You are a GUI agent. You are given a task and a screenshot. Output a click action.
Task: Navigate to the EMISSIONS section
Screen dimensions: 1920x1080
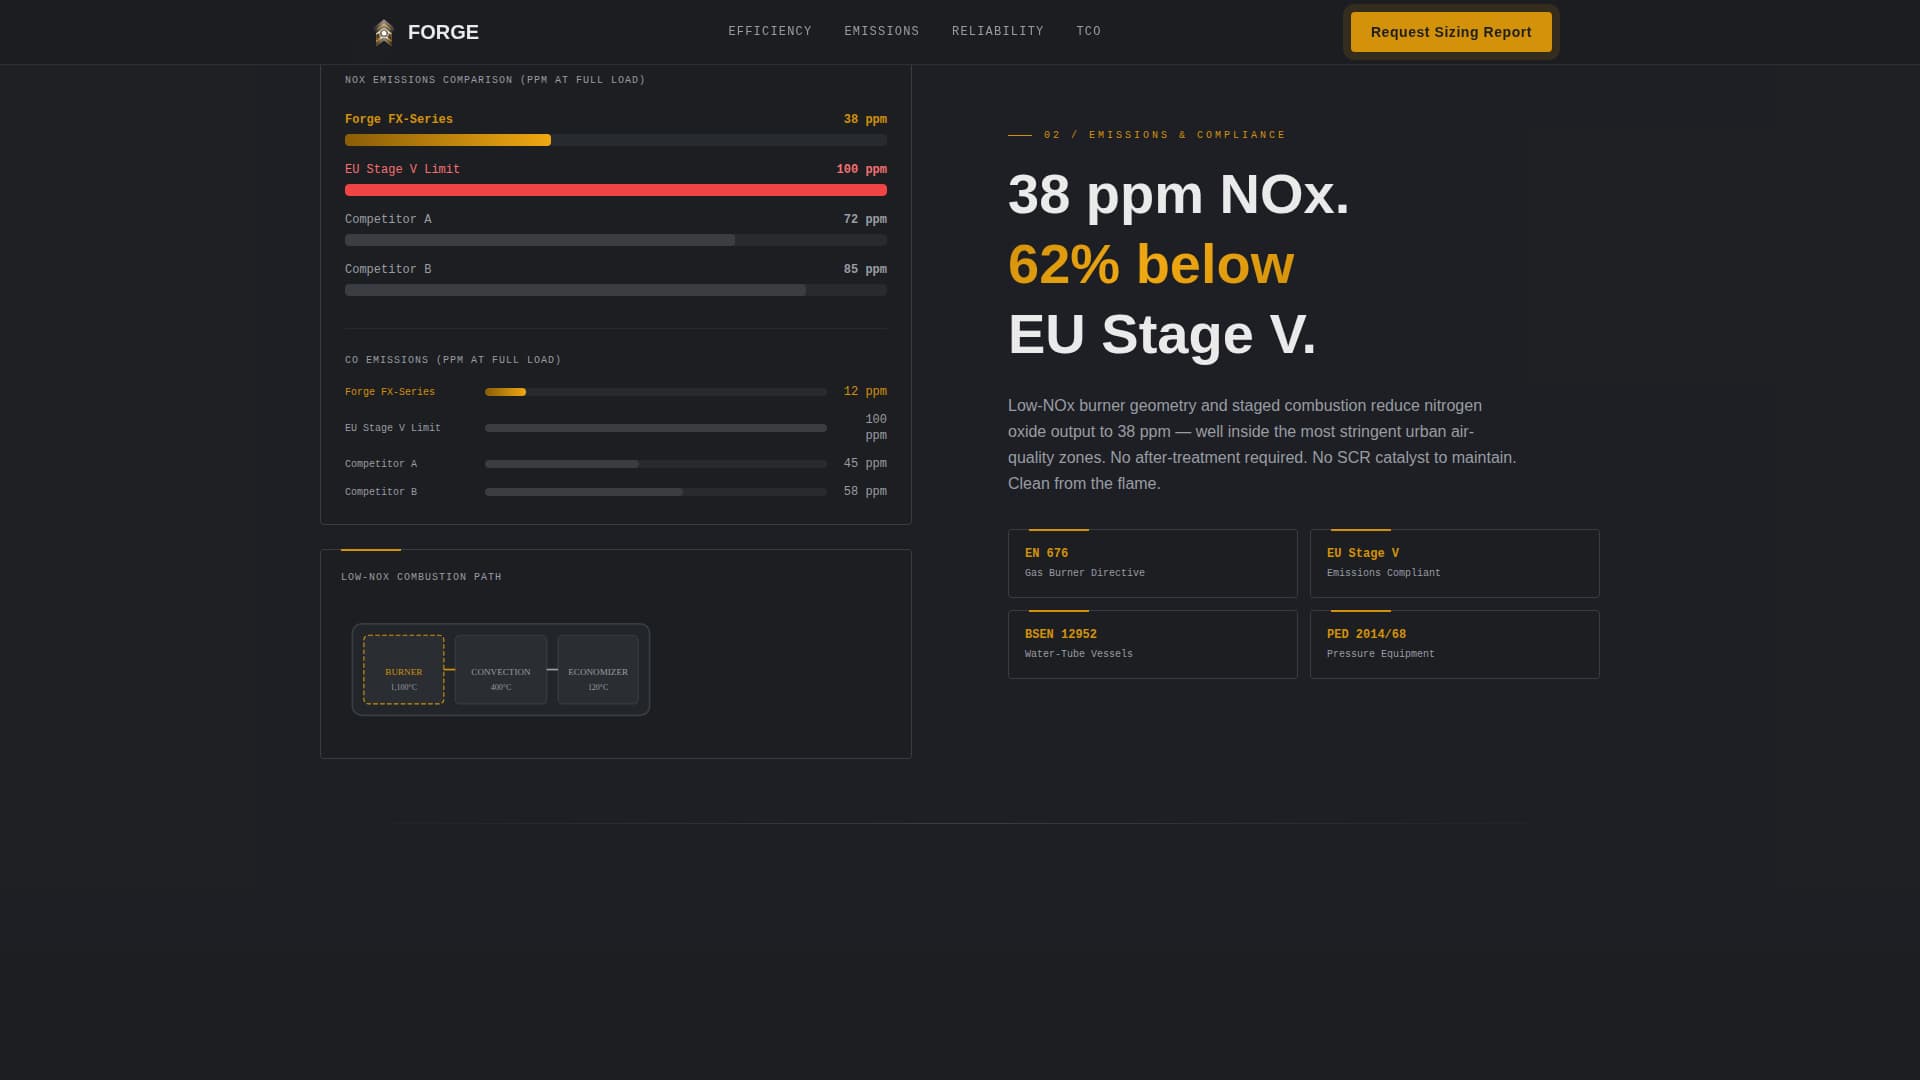(x=881, y=31)
